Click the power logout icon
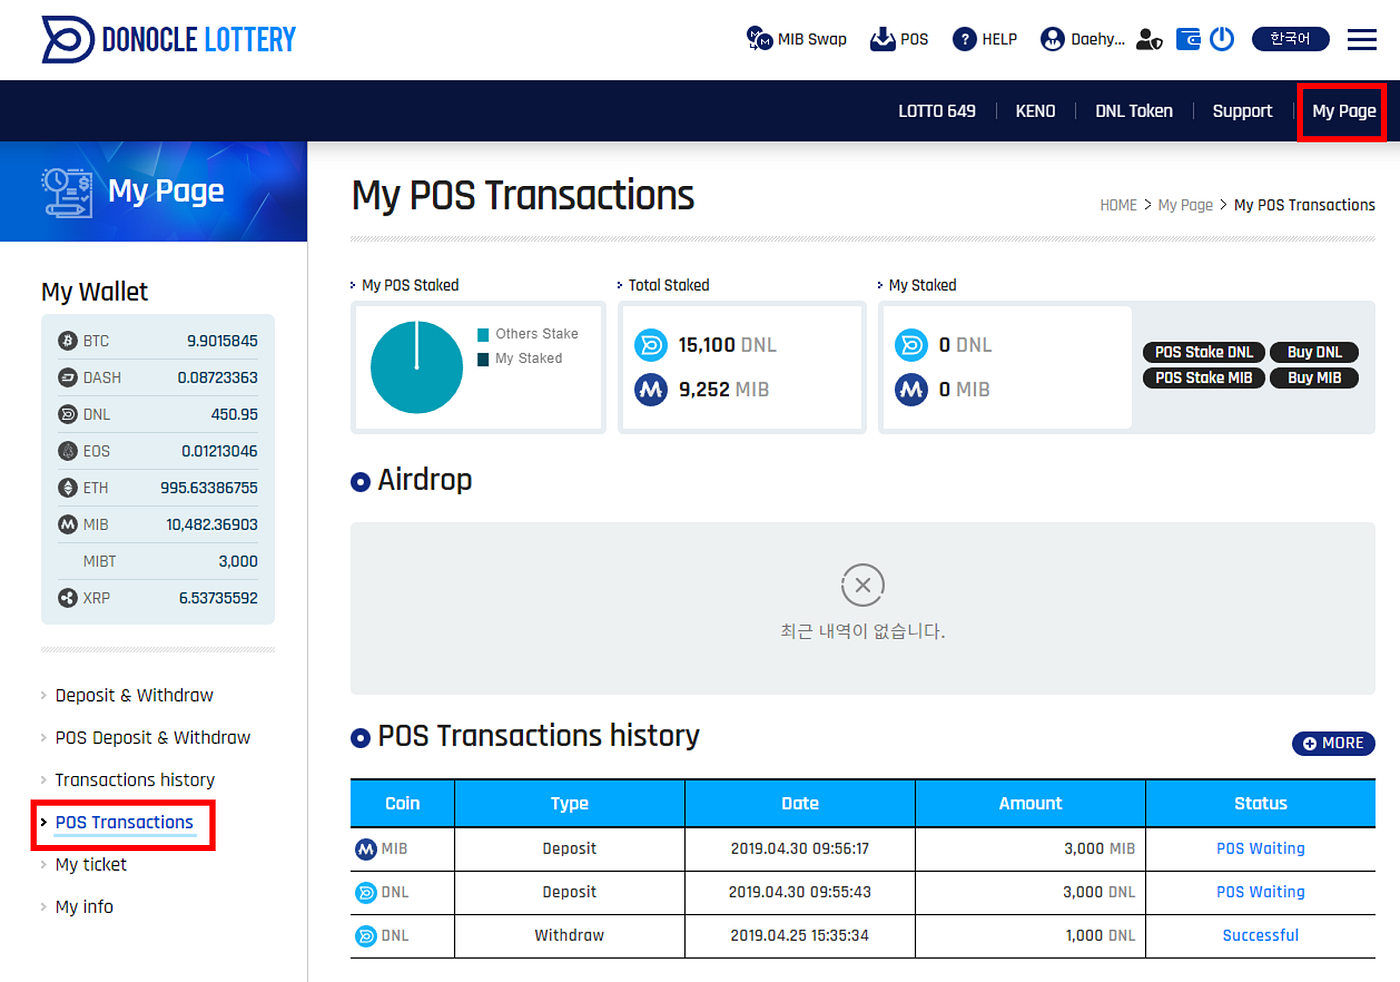The height and width of the screenshot is (982, 1400). click(1222, 39)
